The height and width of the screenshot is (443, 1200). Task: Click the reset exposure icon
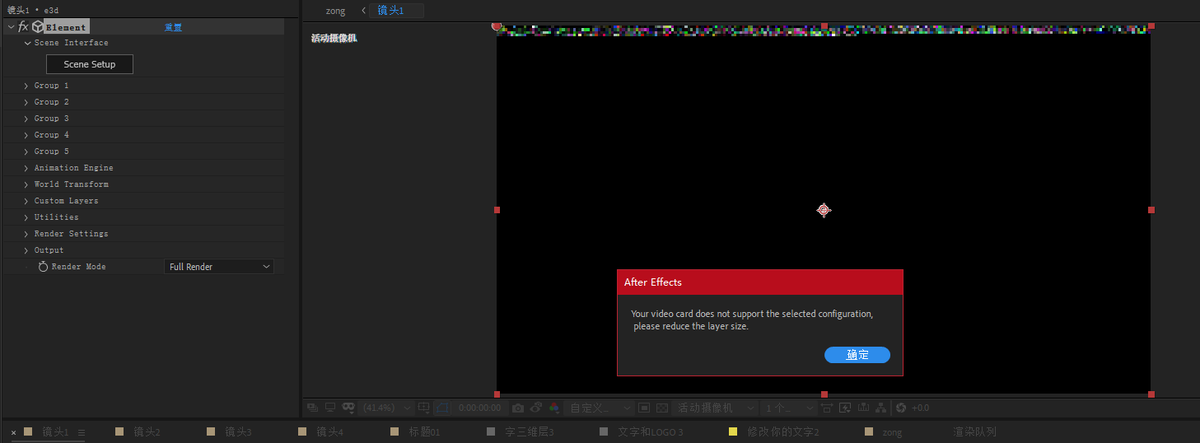(x=901, y=408)
